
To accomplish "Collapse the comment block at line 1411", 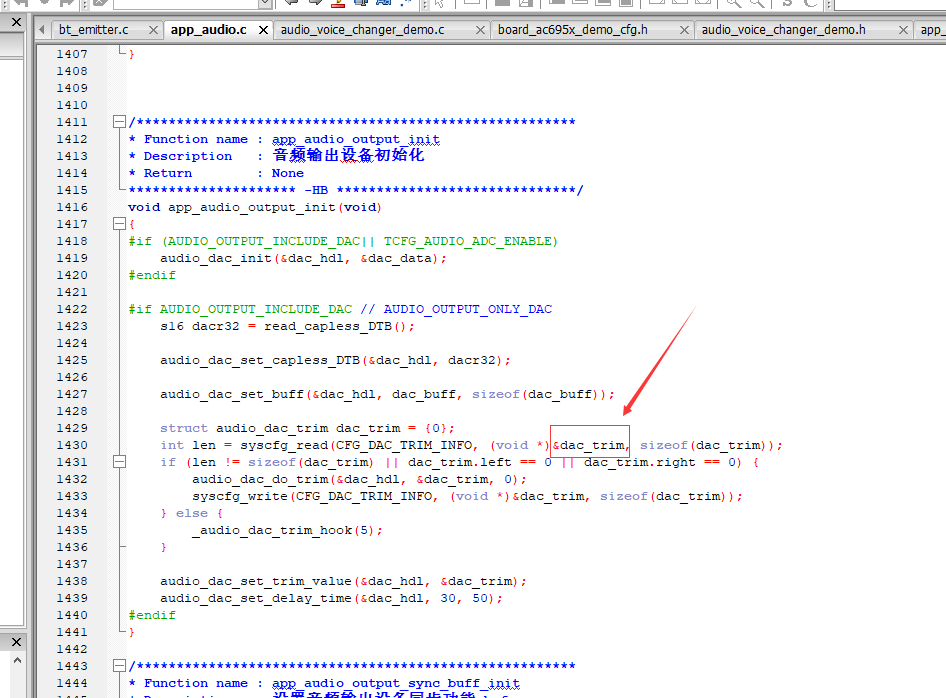I will coord(119,122).
